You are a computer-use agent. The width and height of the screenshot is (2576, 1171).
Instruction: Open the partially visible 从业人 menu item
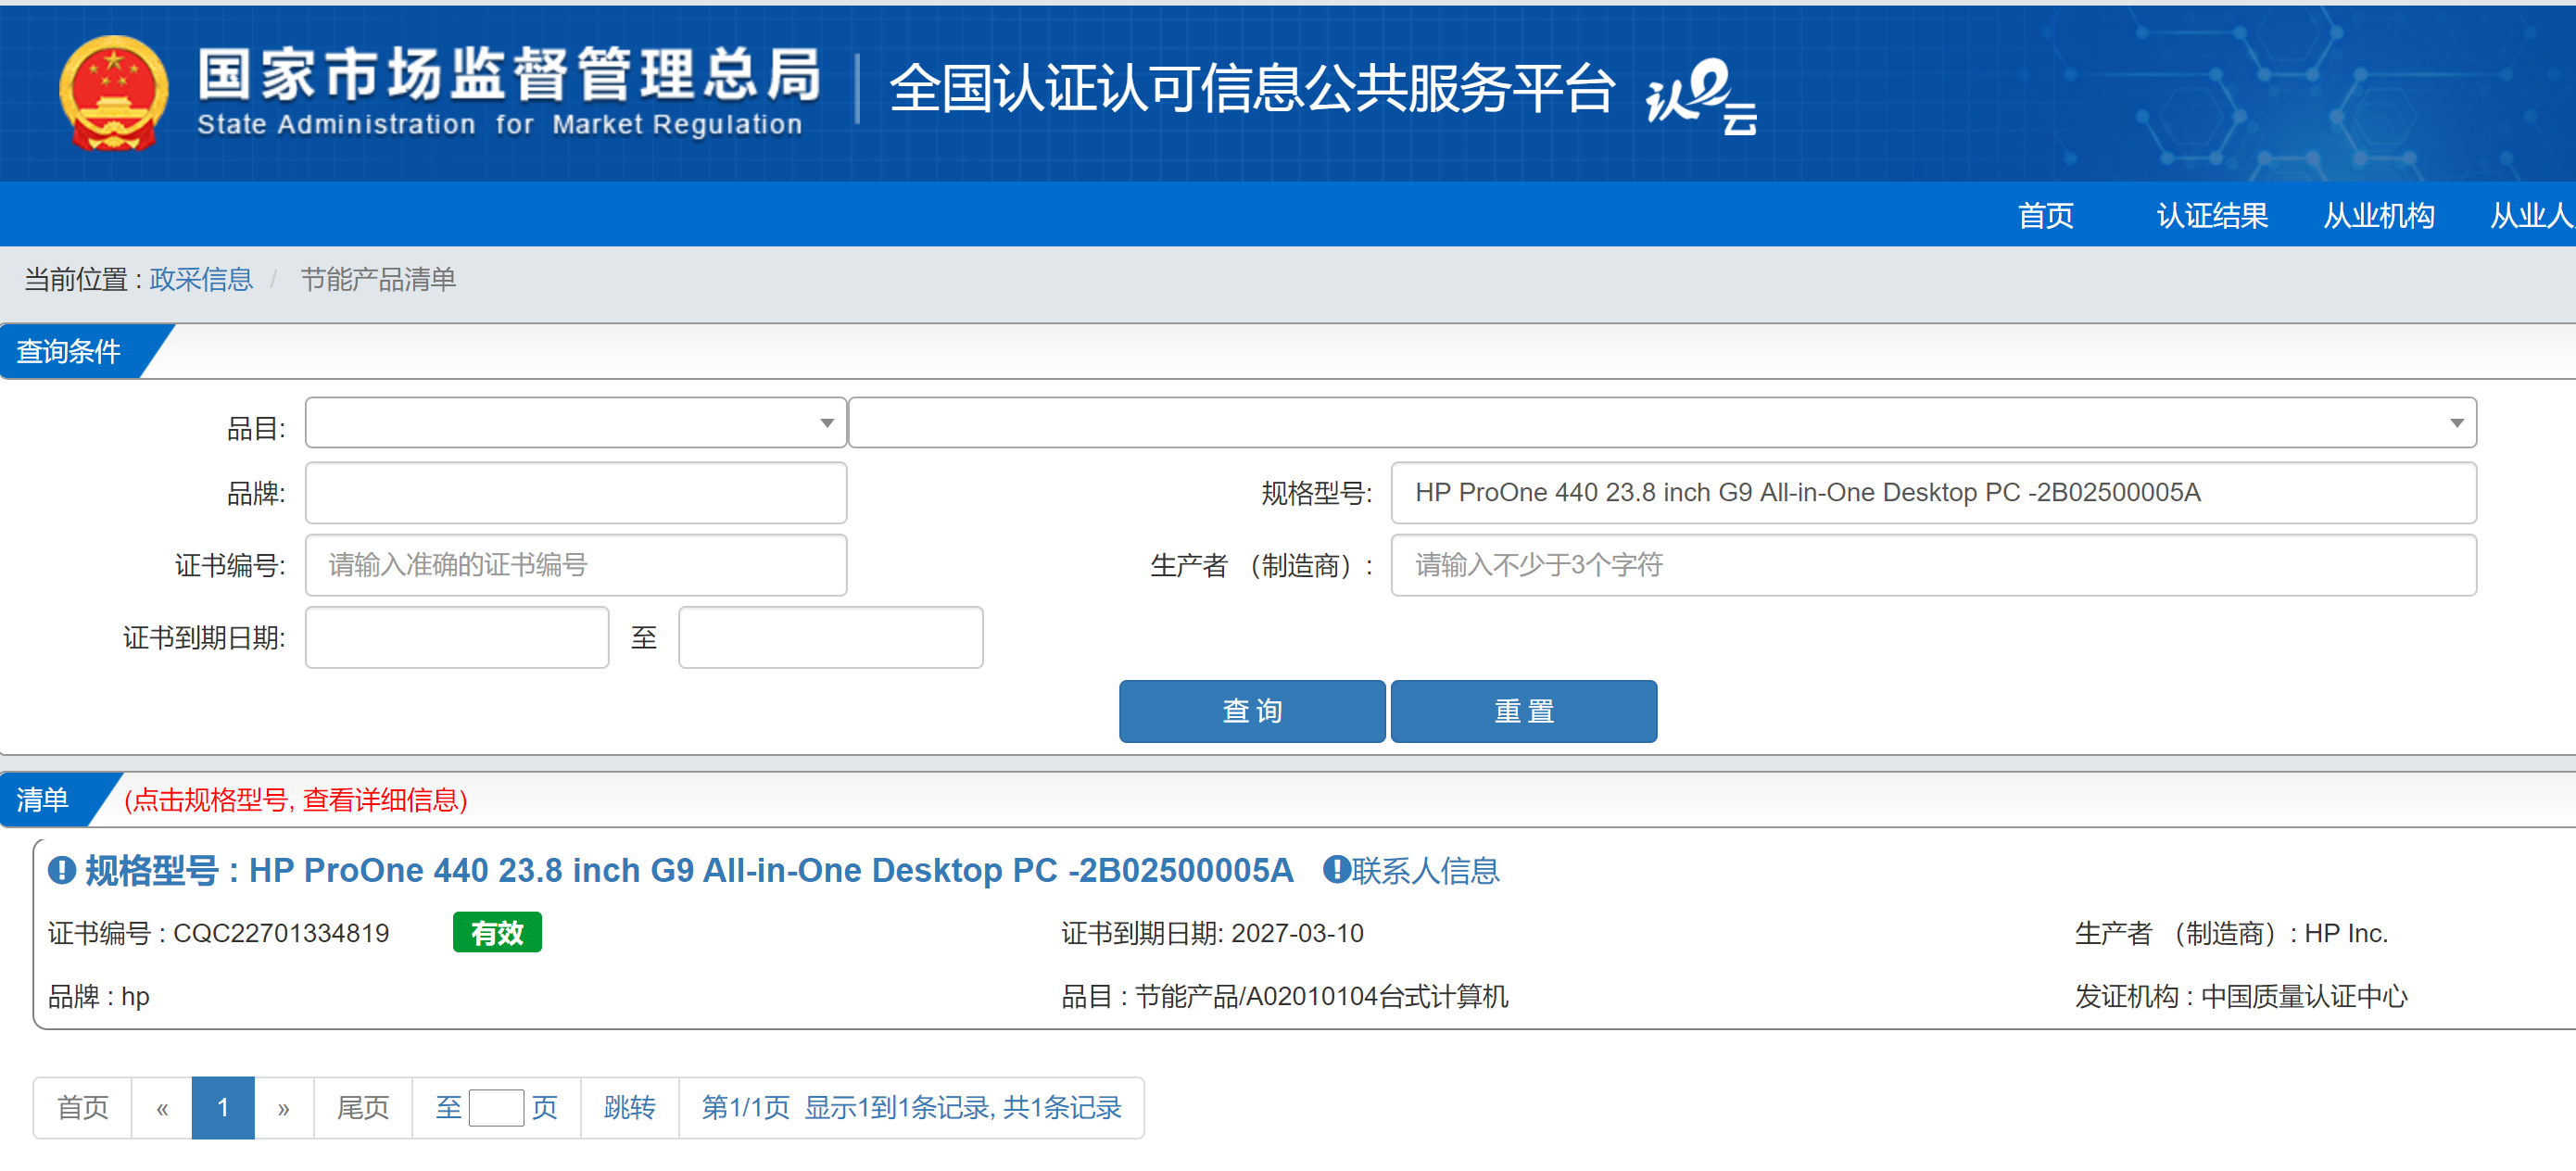[2532, 215]
